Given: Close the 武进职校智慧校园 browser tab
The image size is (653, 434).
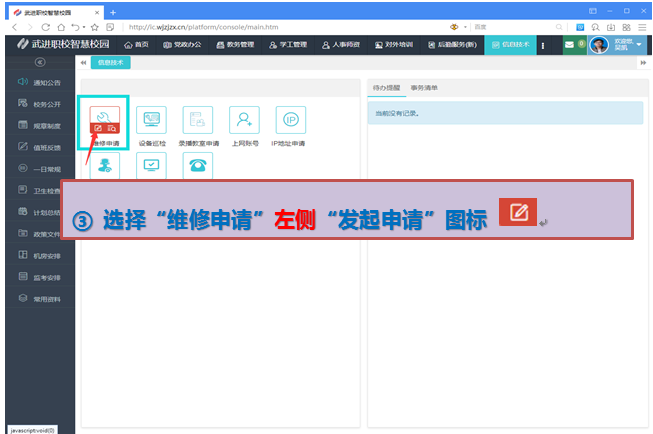Looking at the screenshot, I should [97, 12].
